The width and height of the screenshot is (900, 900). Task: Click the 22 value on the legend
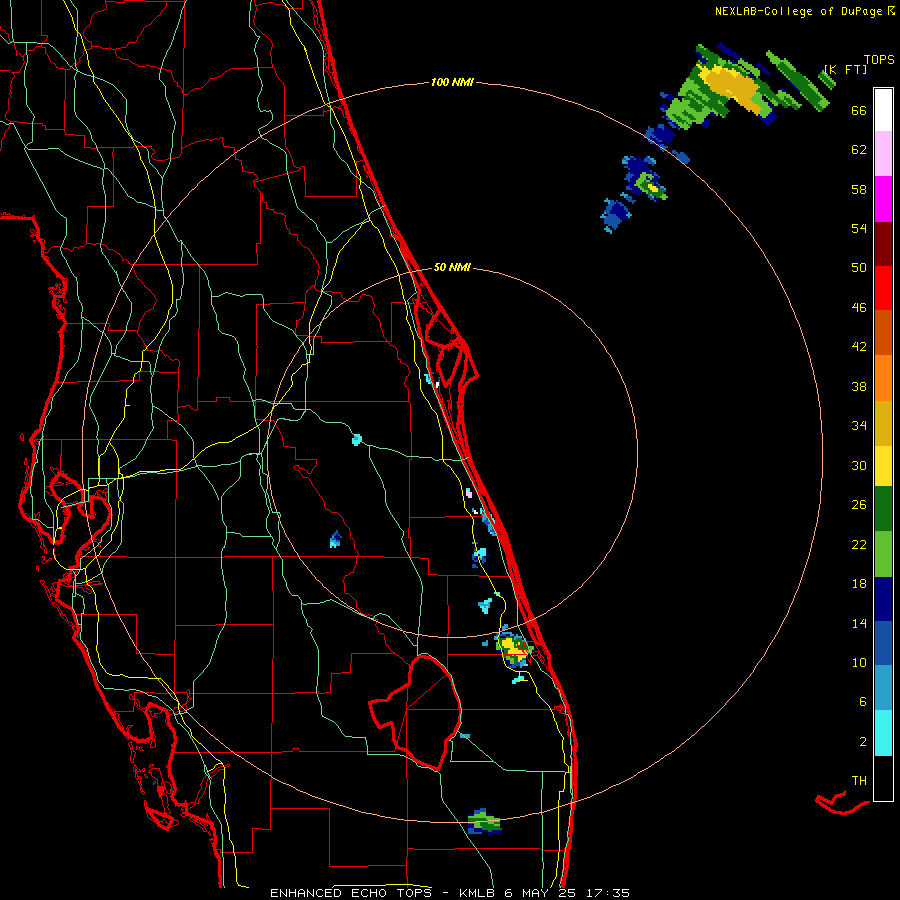click(x=859, y=545)
